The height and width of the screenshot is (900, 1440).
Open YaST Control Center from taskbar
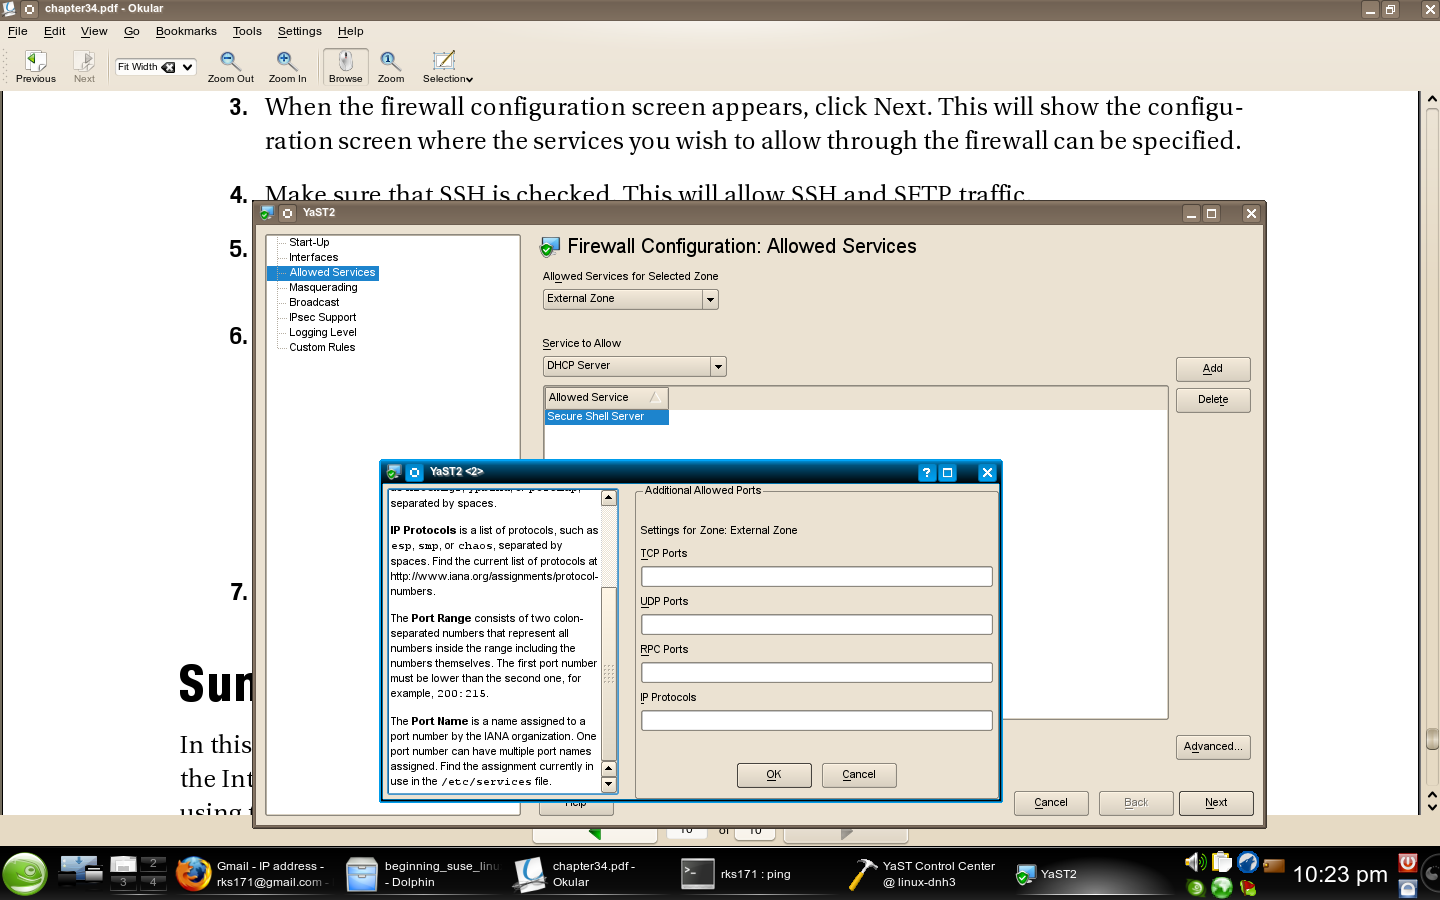click(924, 874)
